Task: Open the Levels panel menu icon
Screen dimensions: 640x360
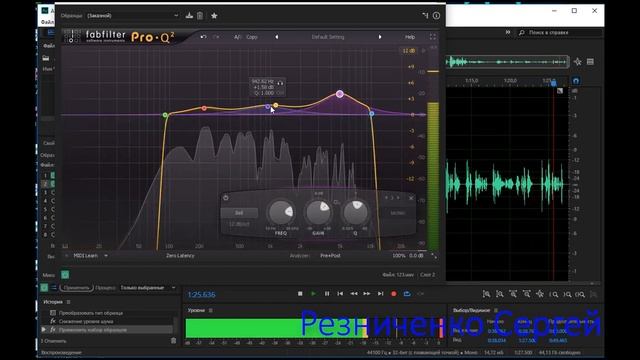Action: [211, 310]
